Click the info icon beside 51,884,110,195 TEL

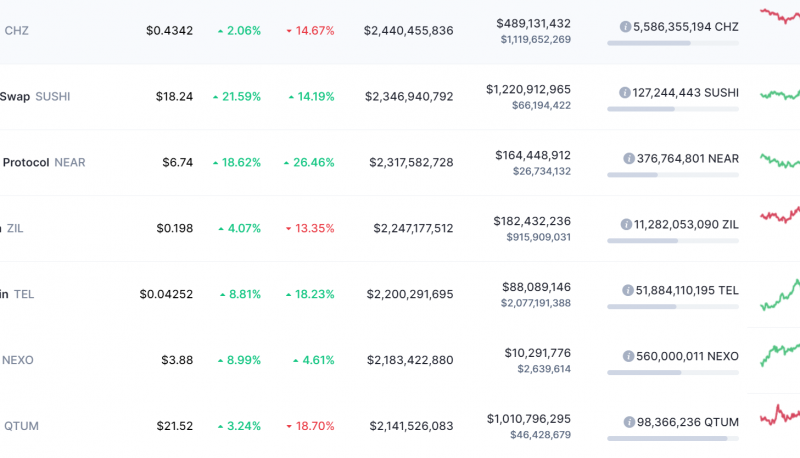tap(628, 290)
